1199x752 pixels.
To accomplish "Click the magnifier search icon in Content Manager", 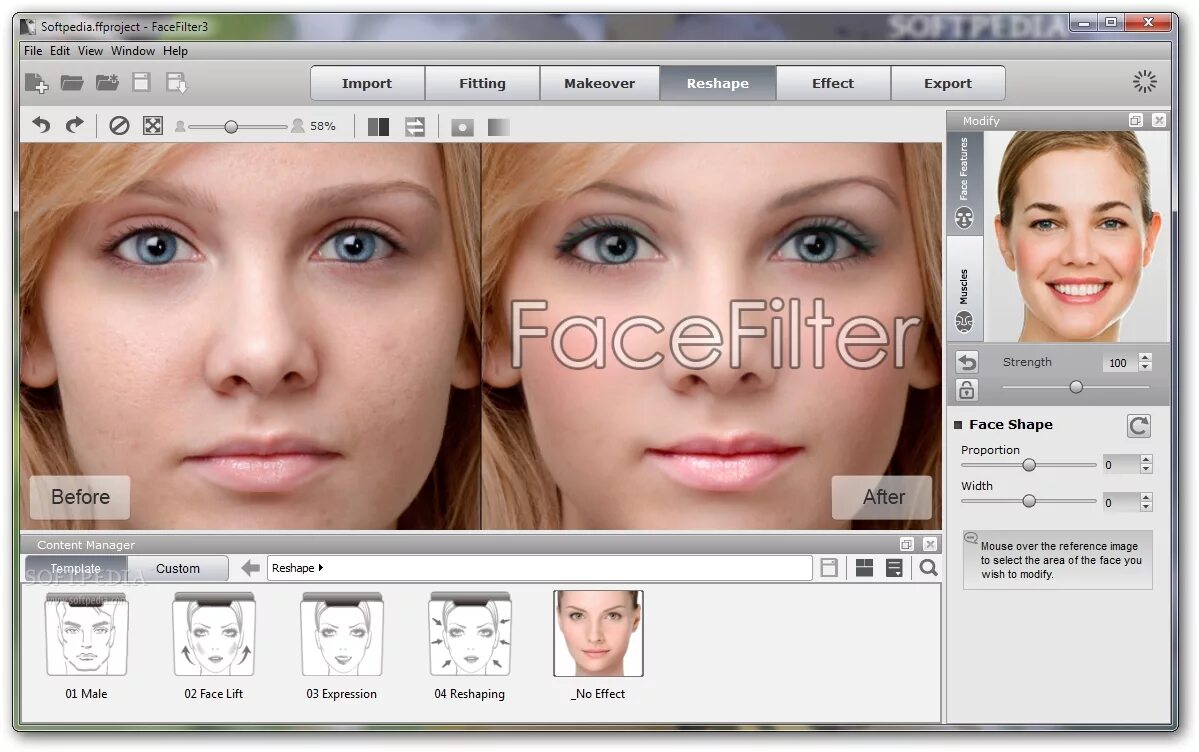I will [x=928, y=568].
